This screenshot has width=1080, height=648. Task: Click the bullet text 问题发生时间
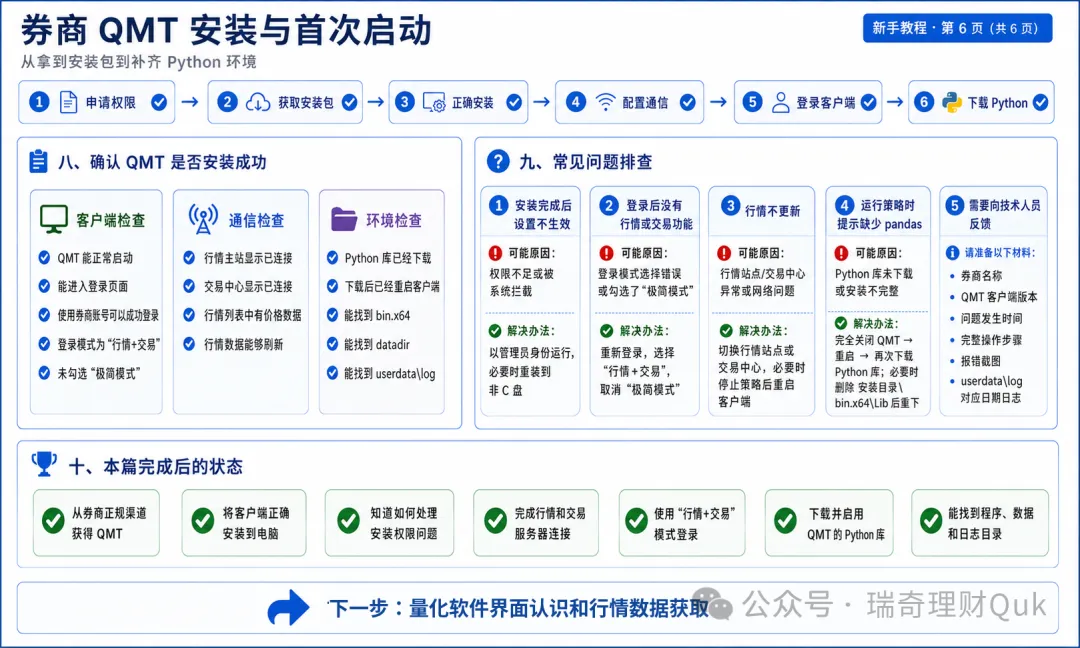(991, 318)
